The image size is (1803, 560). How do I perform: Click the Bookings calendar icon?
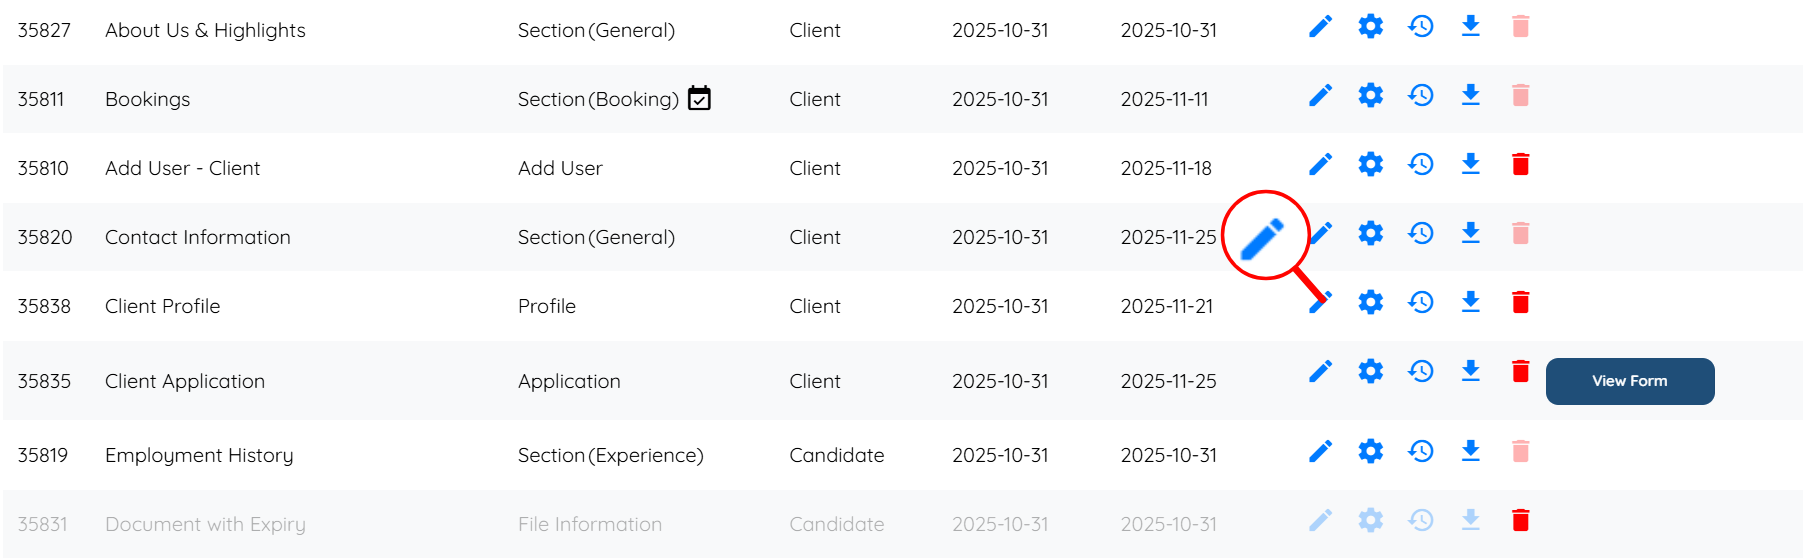[x=699, y=98]
